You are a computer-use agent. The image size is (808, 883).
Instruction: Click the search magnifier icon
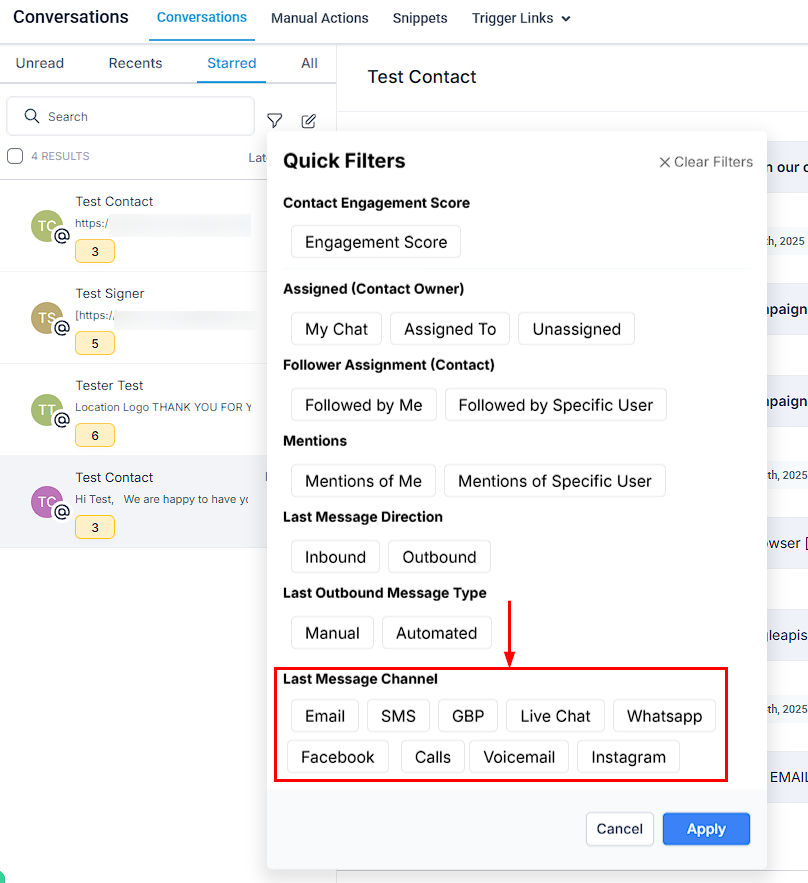pyautogui.click(x=32, y=116)
